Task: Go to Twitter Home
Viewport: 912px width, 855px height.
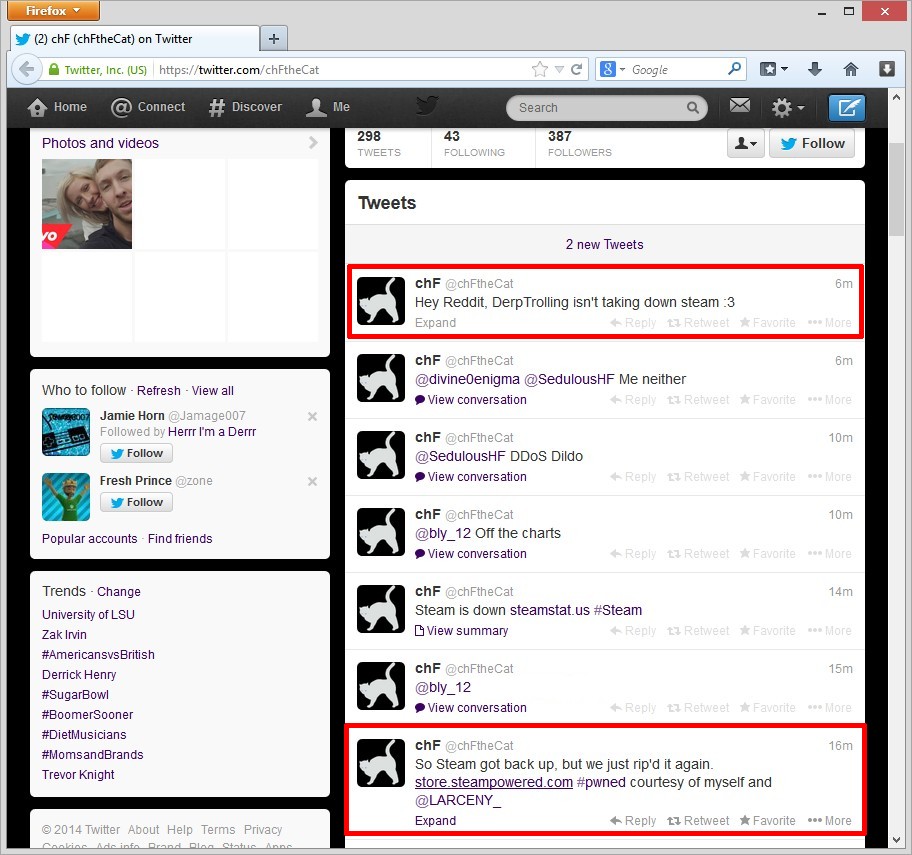Action: coord(57,107)
